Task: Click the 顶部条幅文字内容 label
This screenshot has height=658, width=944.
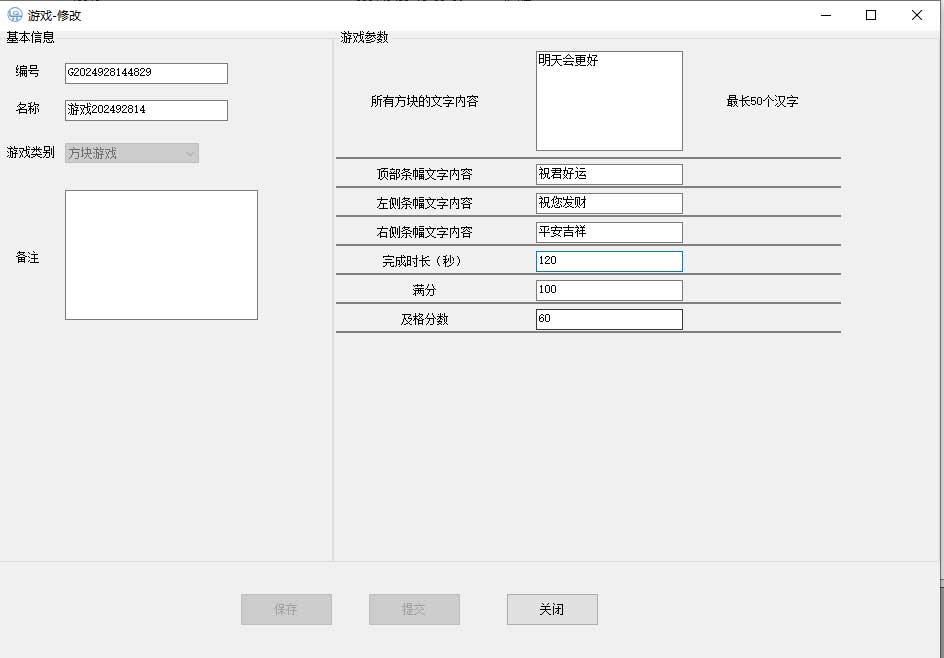Action: (x=424, y=174)
